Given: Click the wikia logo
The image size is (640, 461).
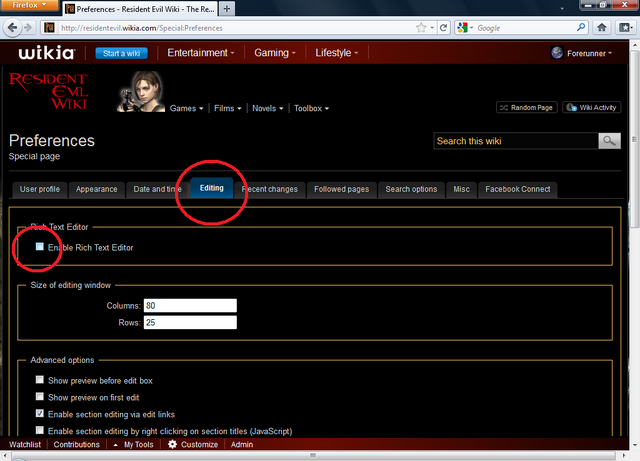Looking at the screenshot, I should (x=47, y=53).
